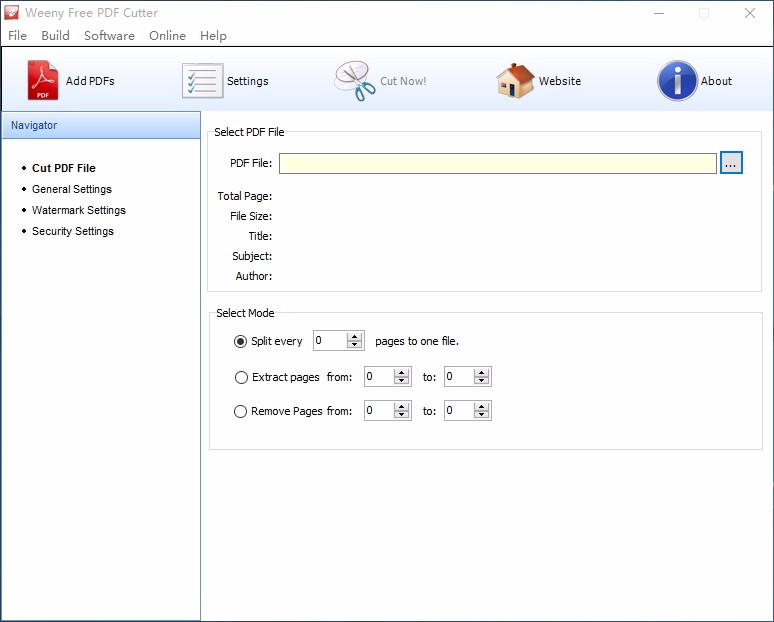Decrease the Remove Pages from value
Screen dimensions: 774x622
coord(401,415)
